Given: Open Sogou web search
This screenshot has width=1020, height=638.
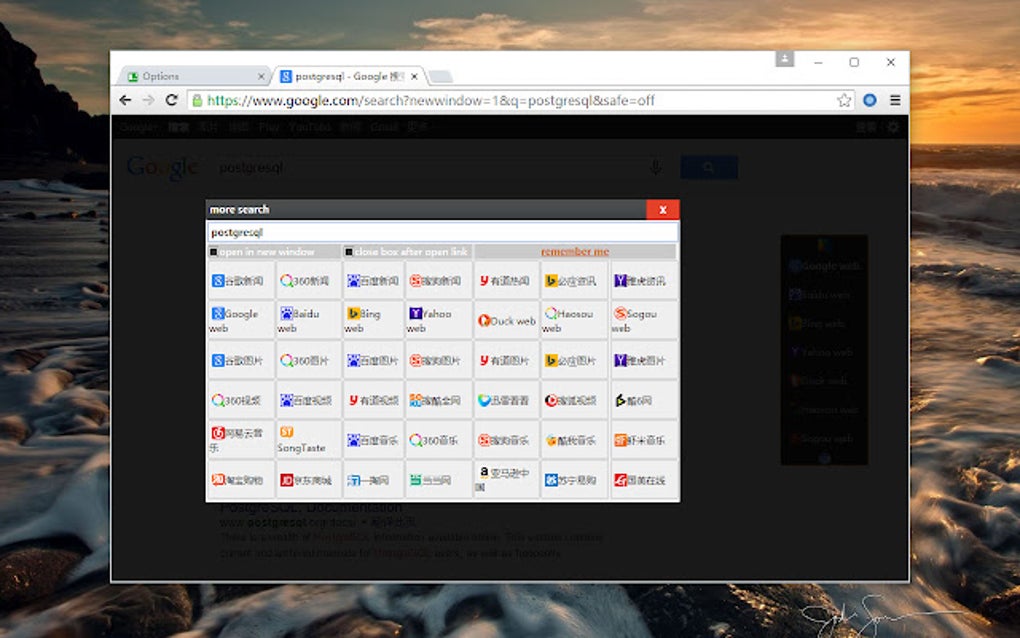Looking at the screenshot, I should pyautogui.click(x=640, y=321).
